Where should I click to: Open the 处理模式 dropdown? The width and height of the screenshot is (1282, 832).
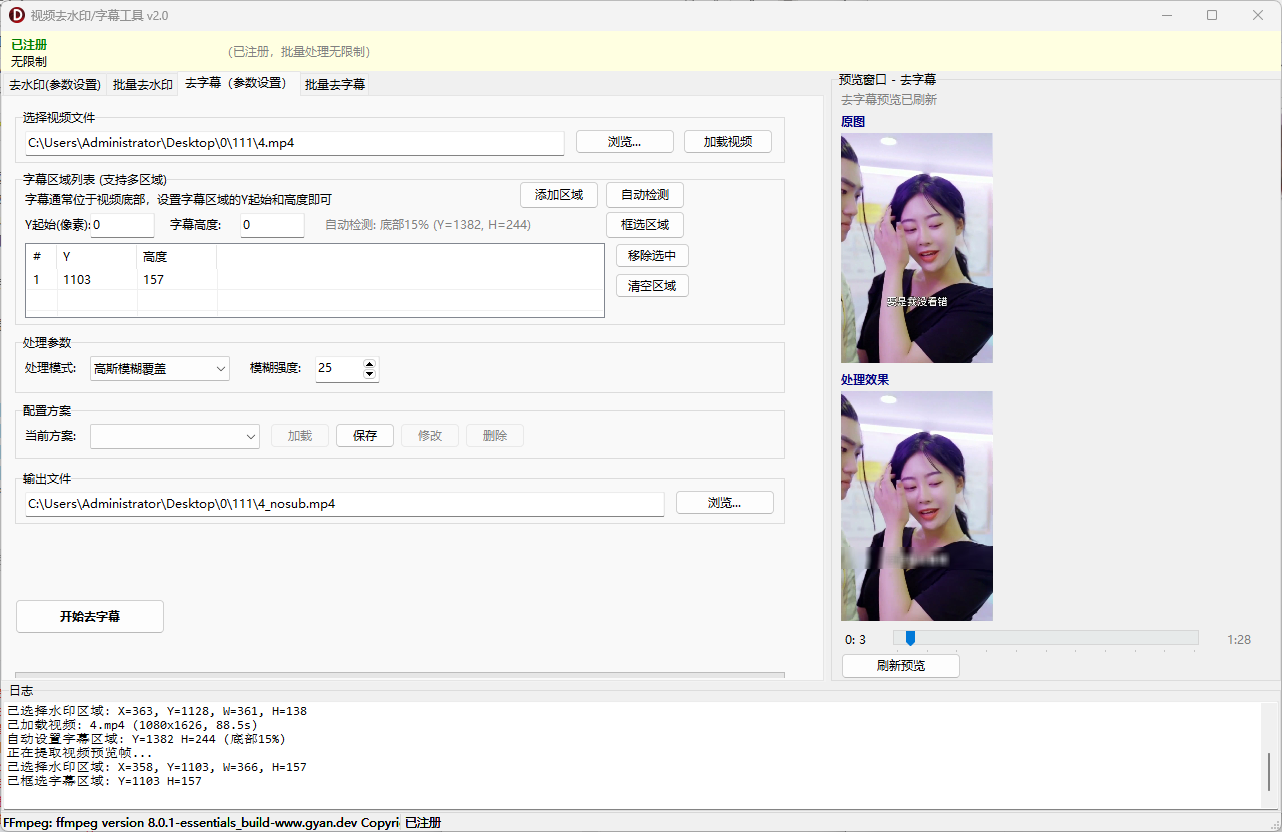pyautogui.click(x=160, y=369)
